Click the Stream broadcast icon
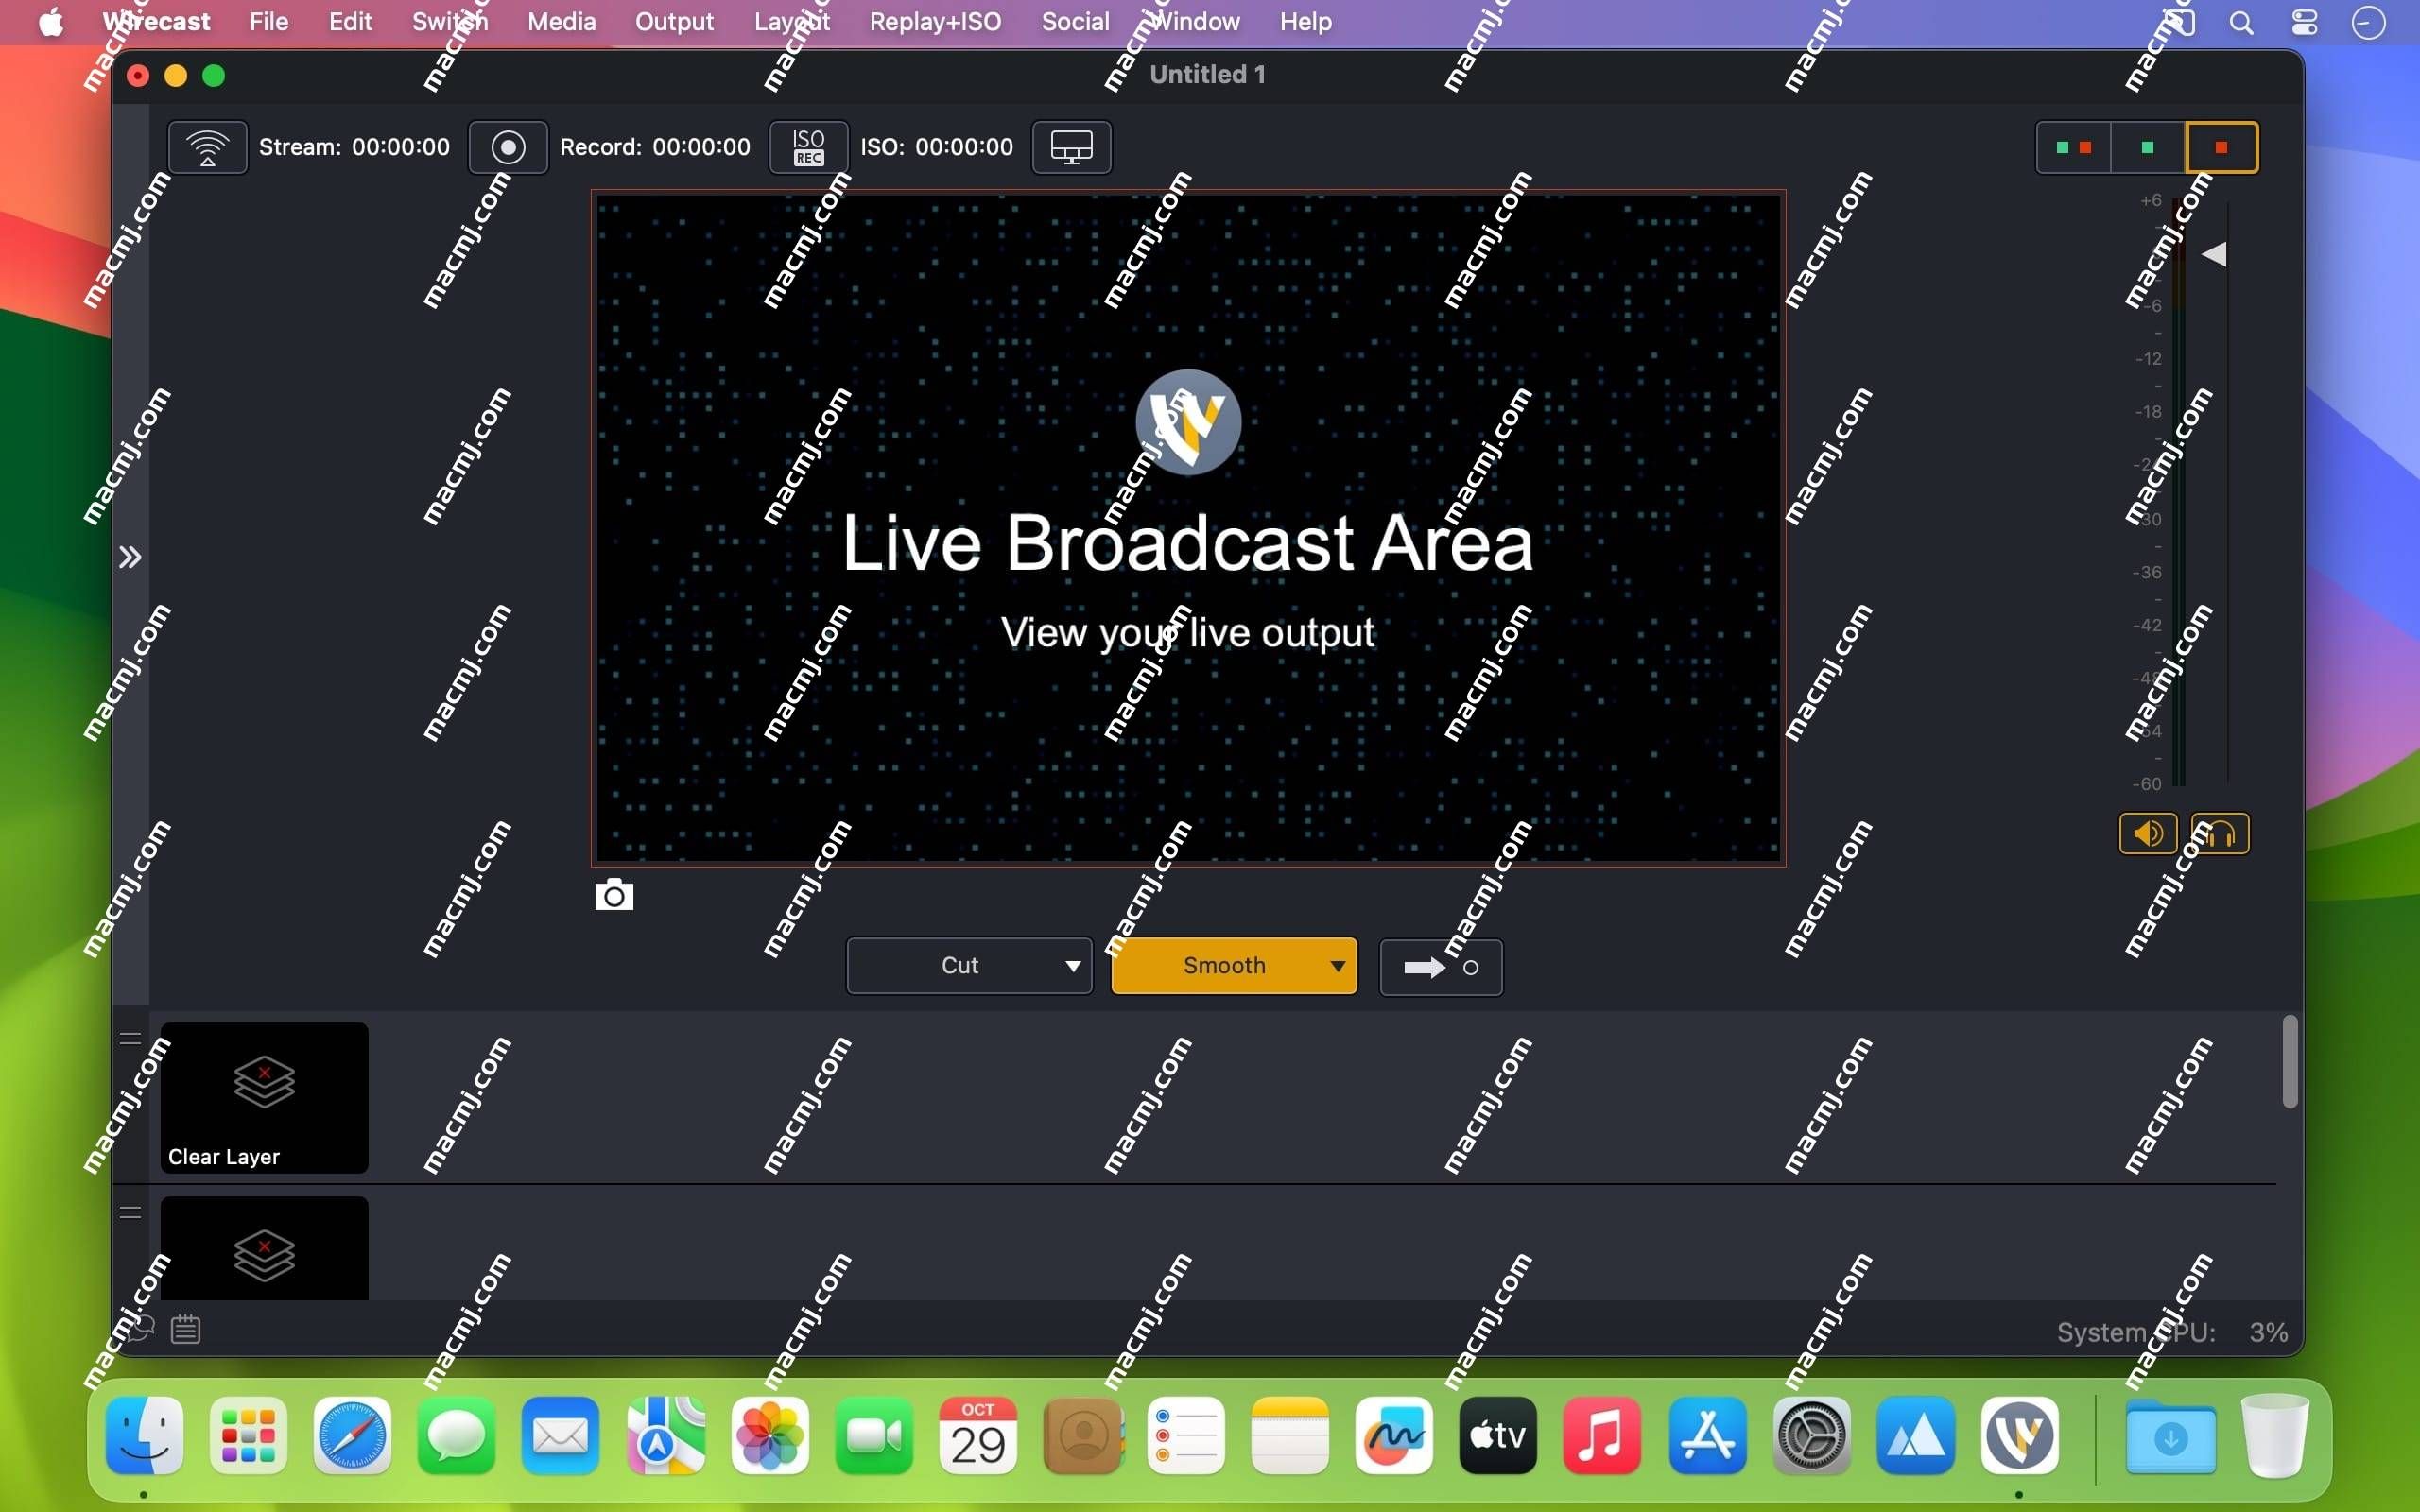 (x=207, y=145)
